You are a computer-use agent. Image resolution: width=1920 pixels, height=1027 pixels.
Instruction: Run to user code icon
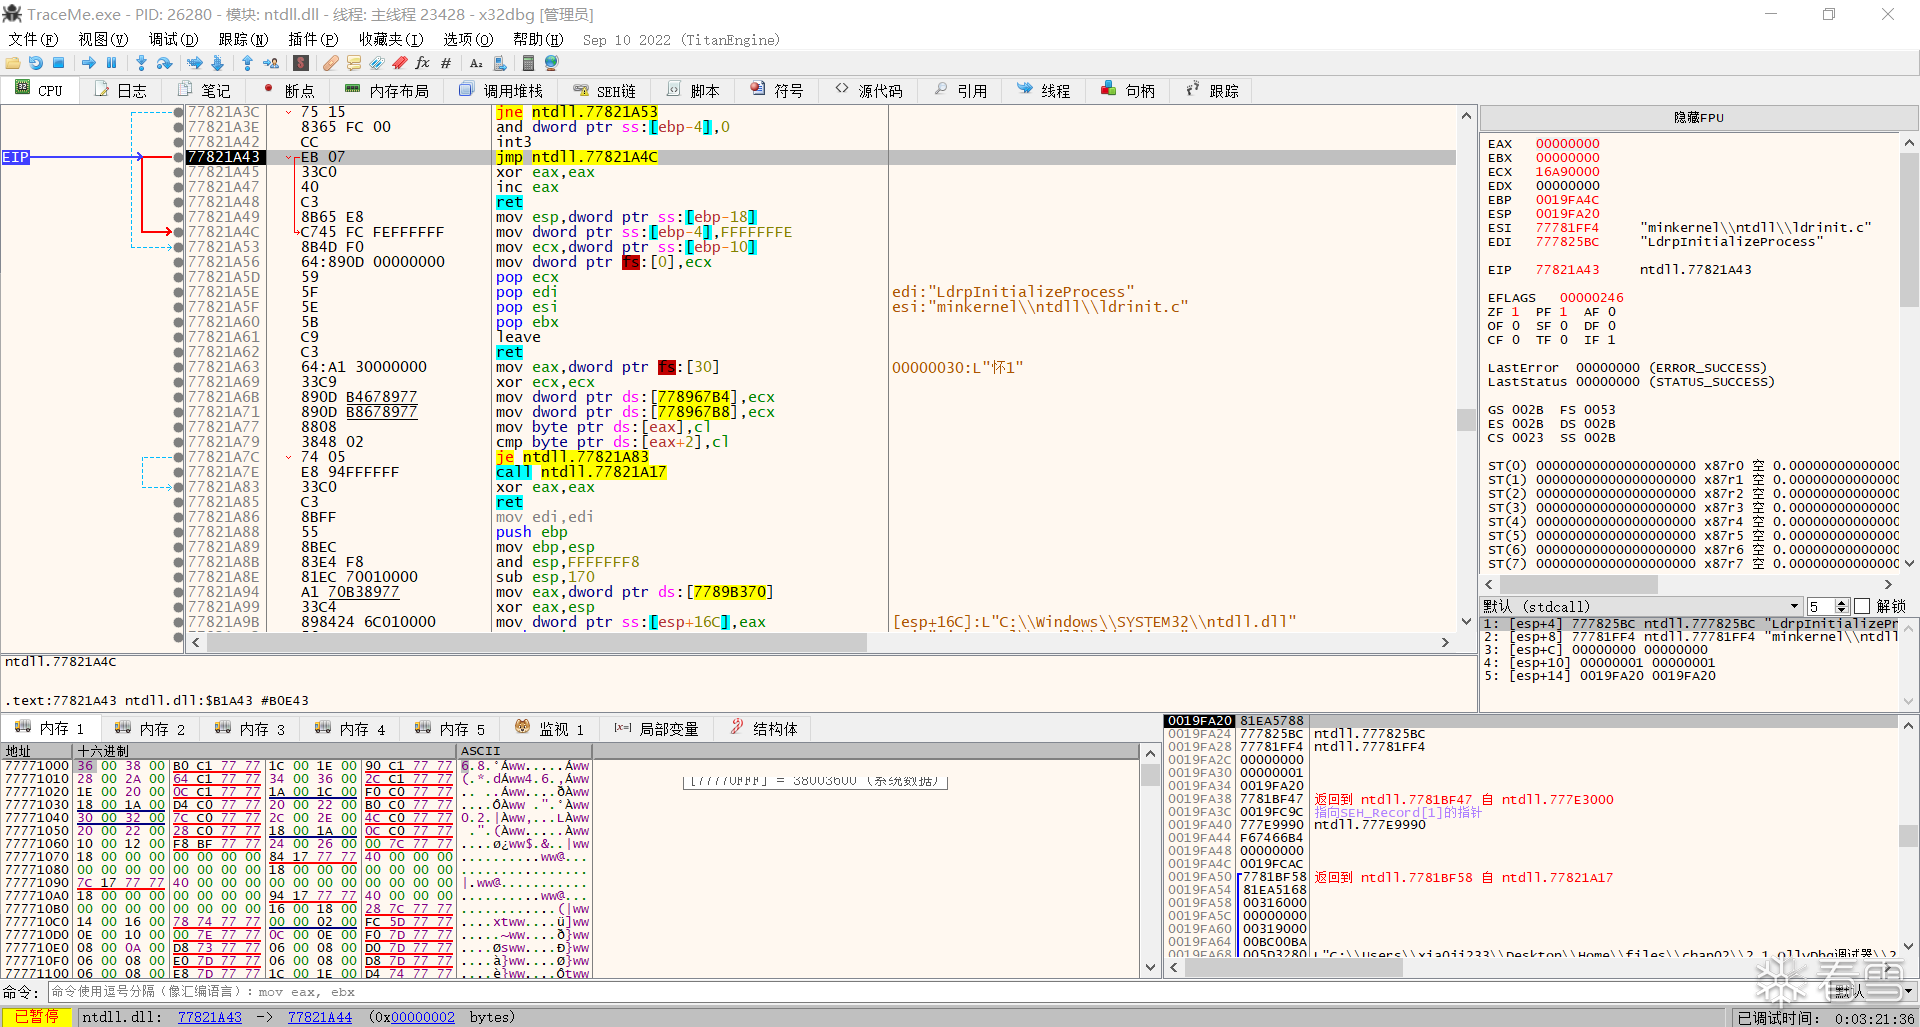click(271, 63)
